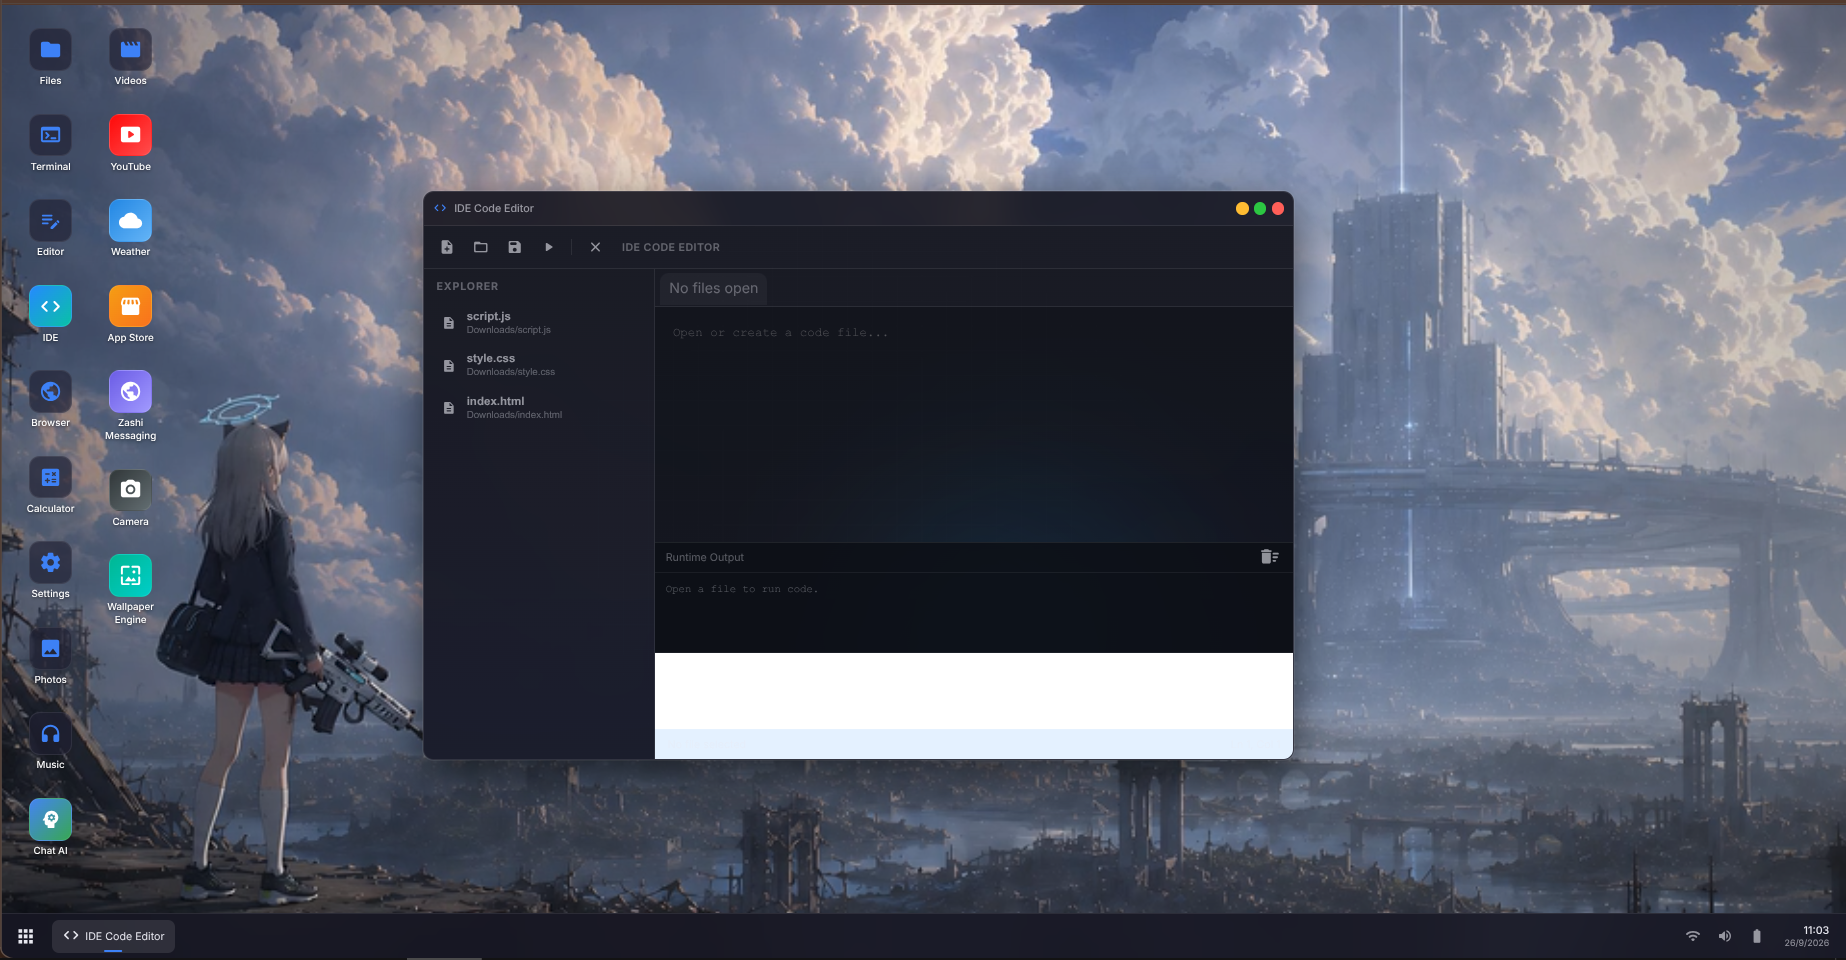Image resolution: width=1846 pixels, height=960 pixels.
Task: Launch the Videos app
Action: (x=130, y=59)
